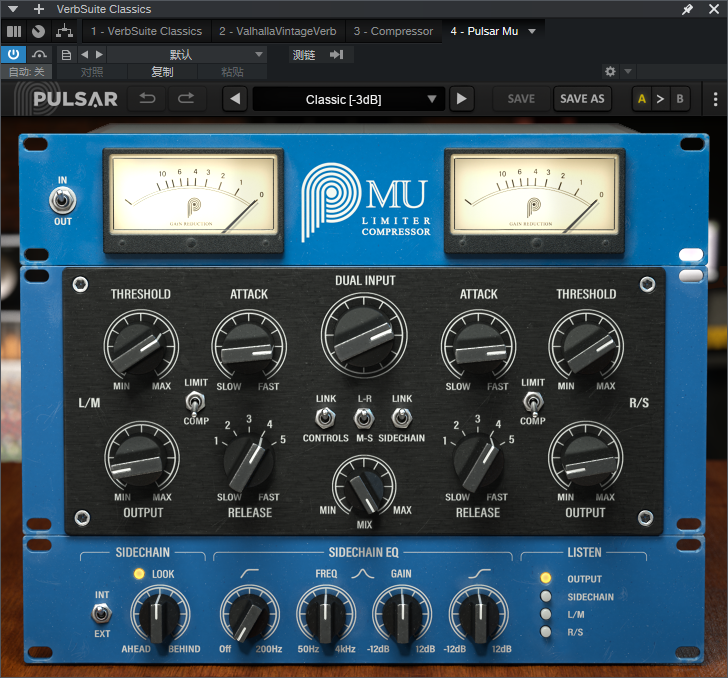Screen dimensions: 728x678
Task: Flip the INT/EXT sidechain switch
Action: [x=102, y=614]
